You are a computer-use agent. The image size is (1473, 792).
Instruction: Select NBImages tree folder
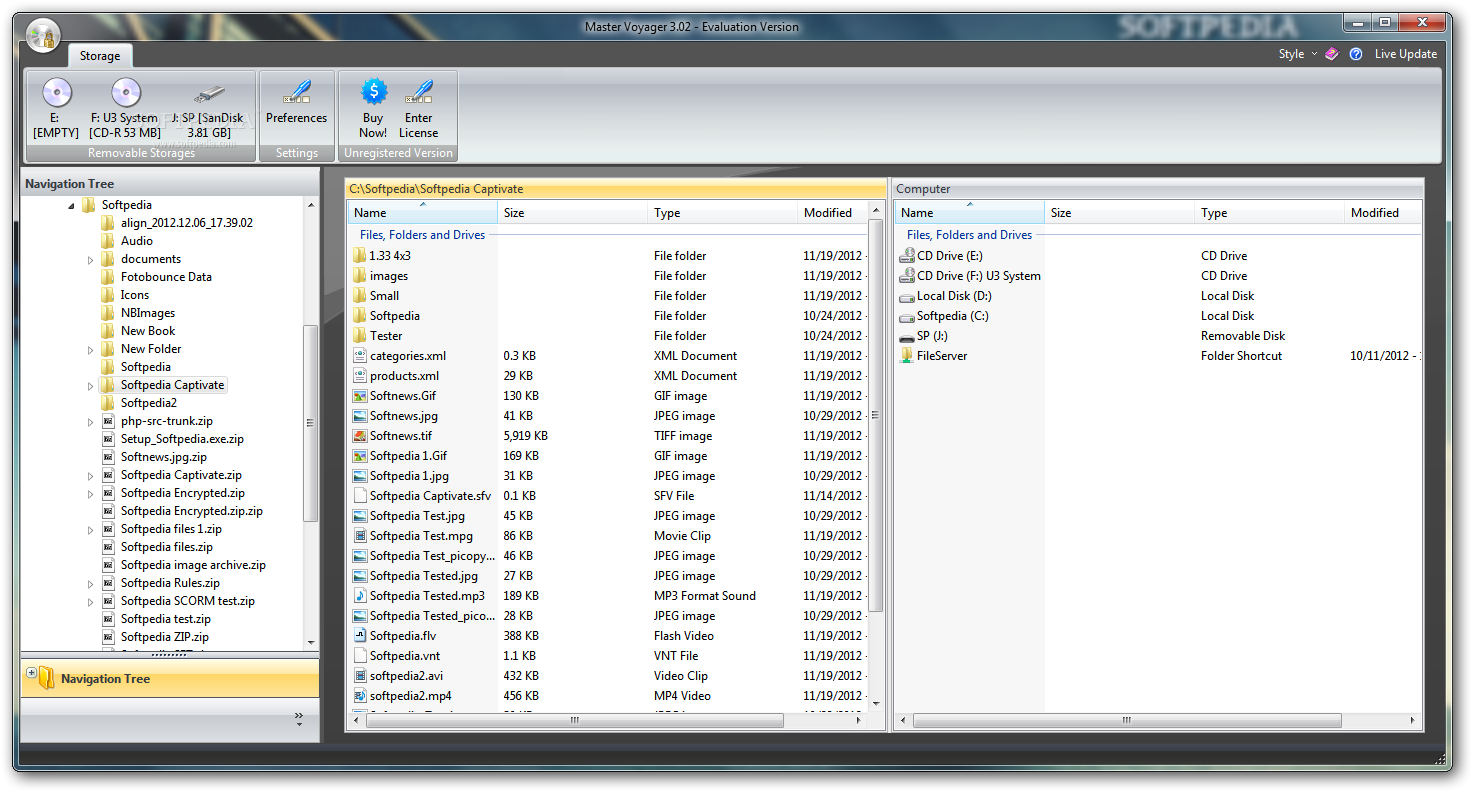(148, 313)
